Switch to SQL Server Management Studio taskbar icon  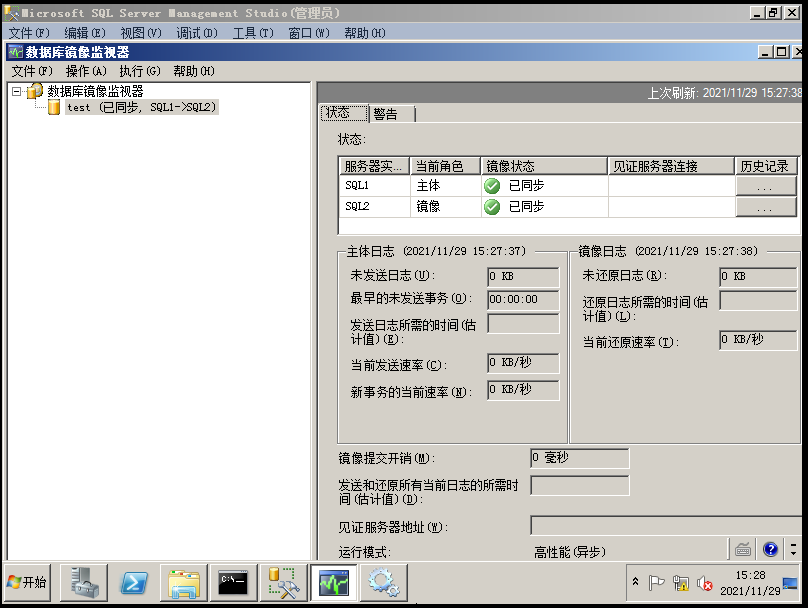(x=283, y=583)
